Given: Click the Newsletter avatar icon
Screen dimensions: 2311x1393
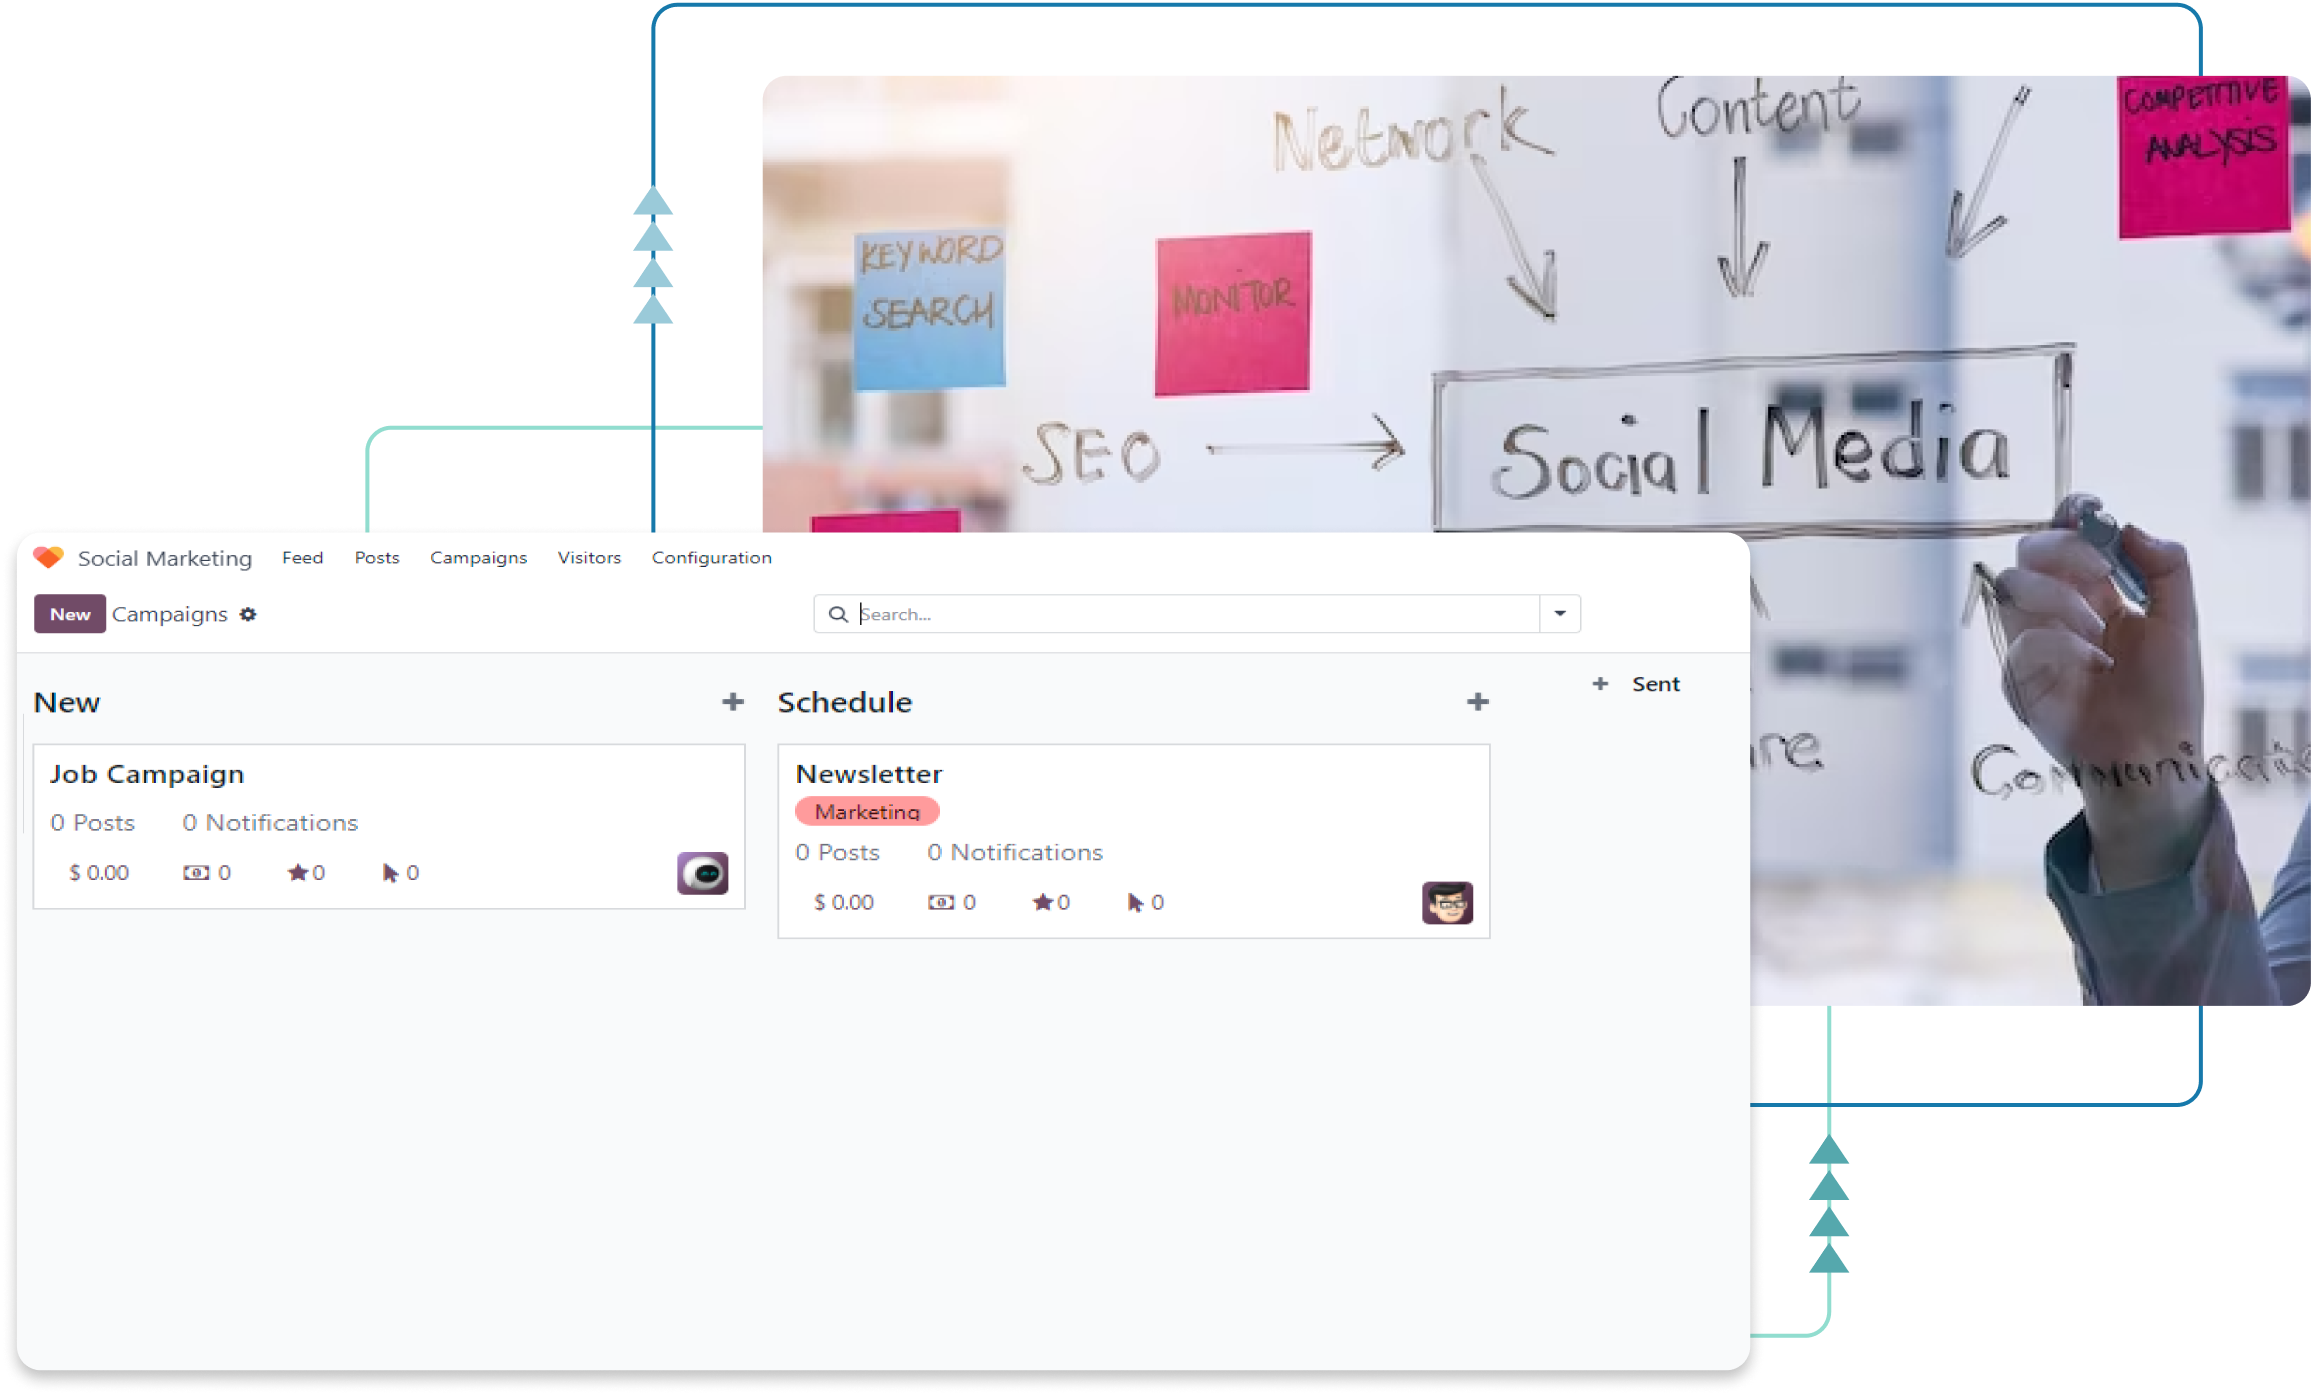Looking at the screenshot, I should point(1448,903).
